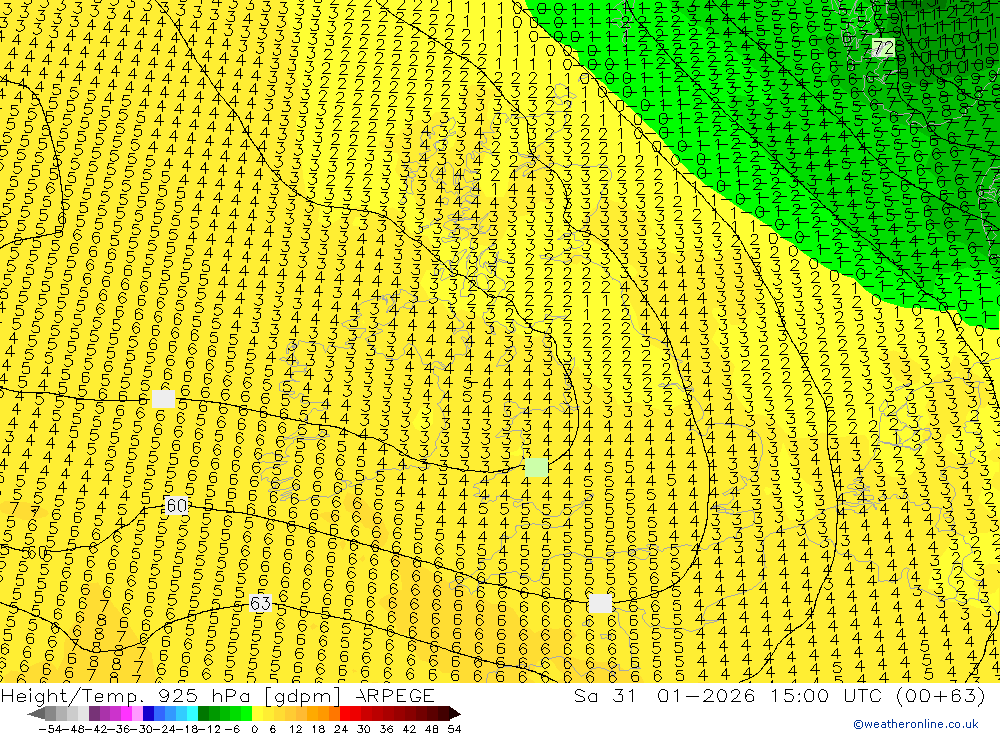Click the -54 value on the legend
Image resolution: width=1000 pixels, height=733 pixels.
point(51,729)
